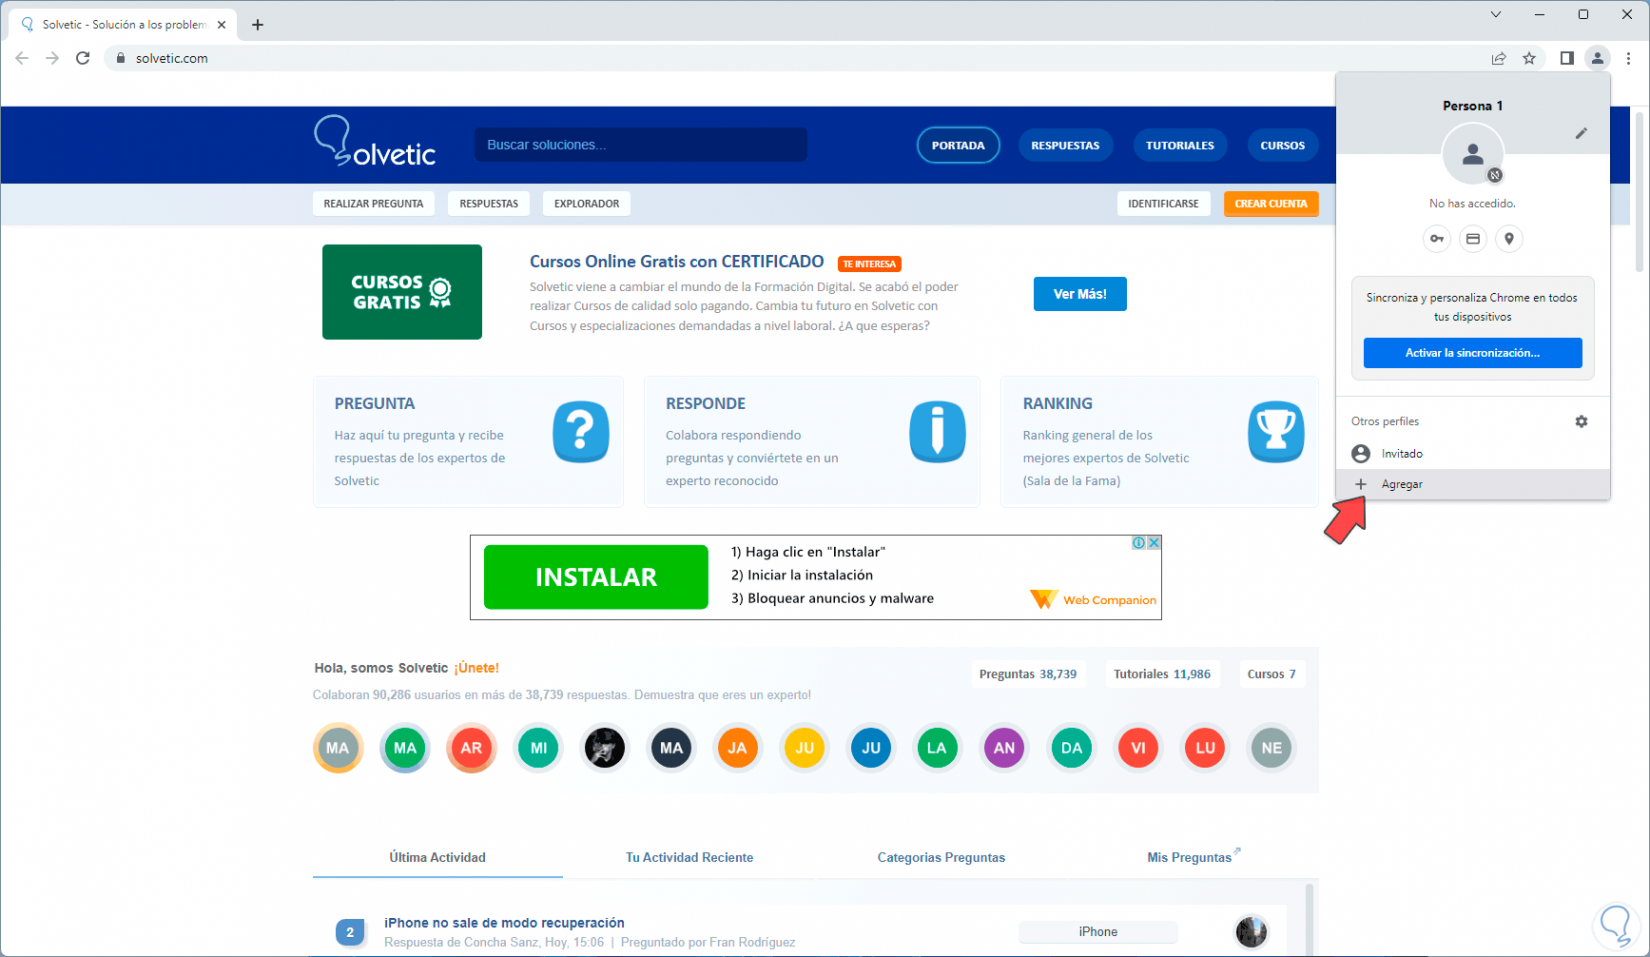Open the CURSOS nav item

[1282, 145]
